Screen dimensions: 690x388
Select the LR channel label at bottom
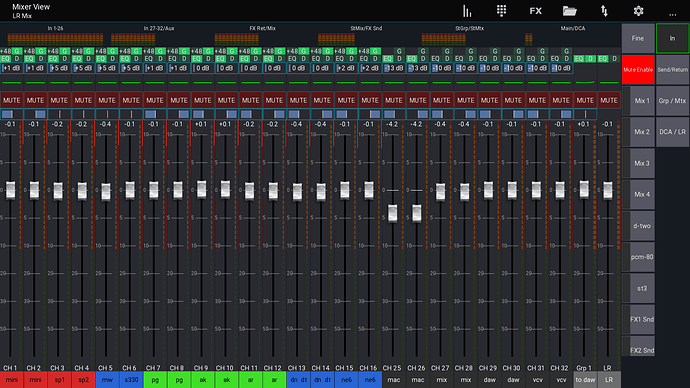coord(609,380)
